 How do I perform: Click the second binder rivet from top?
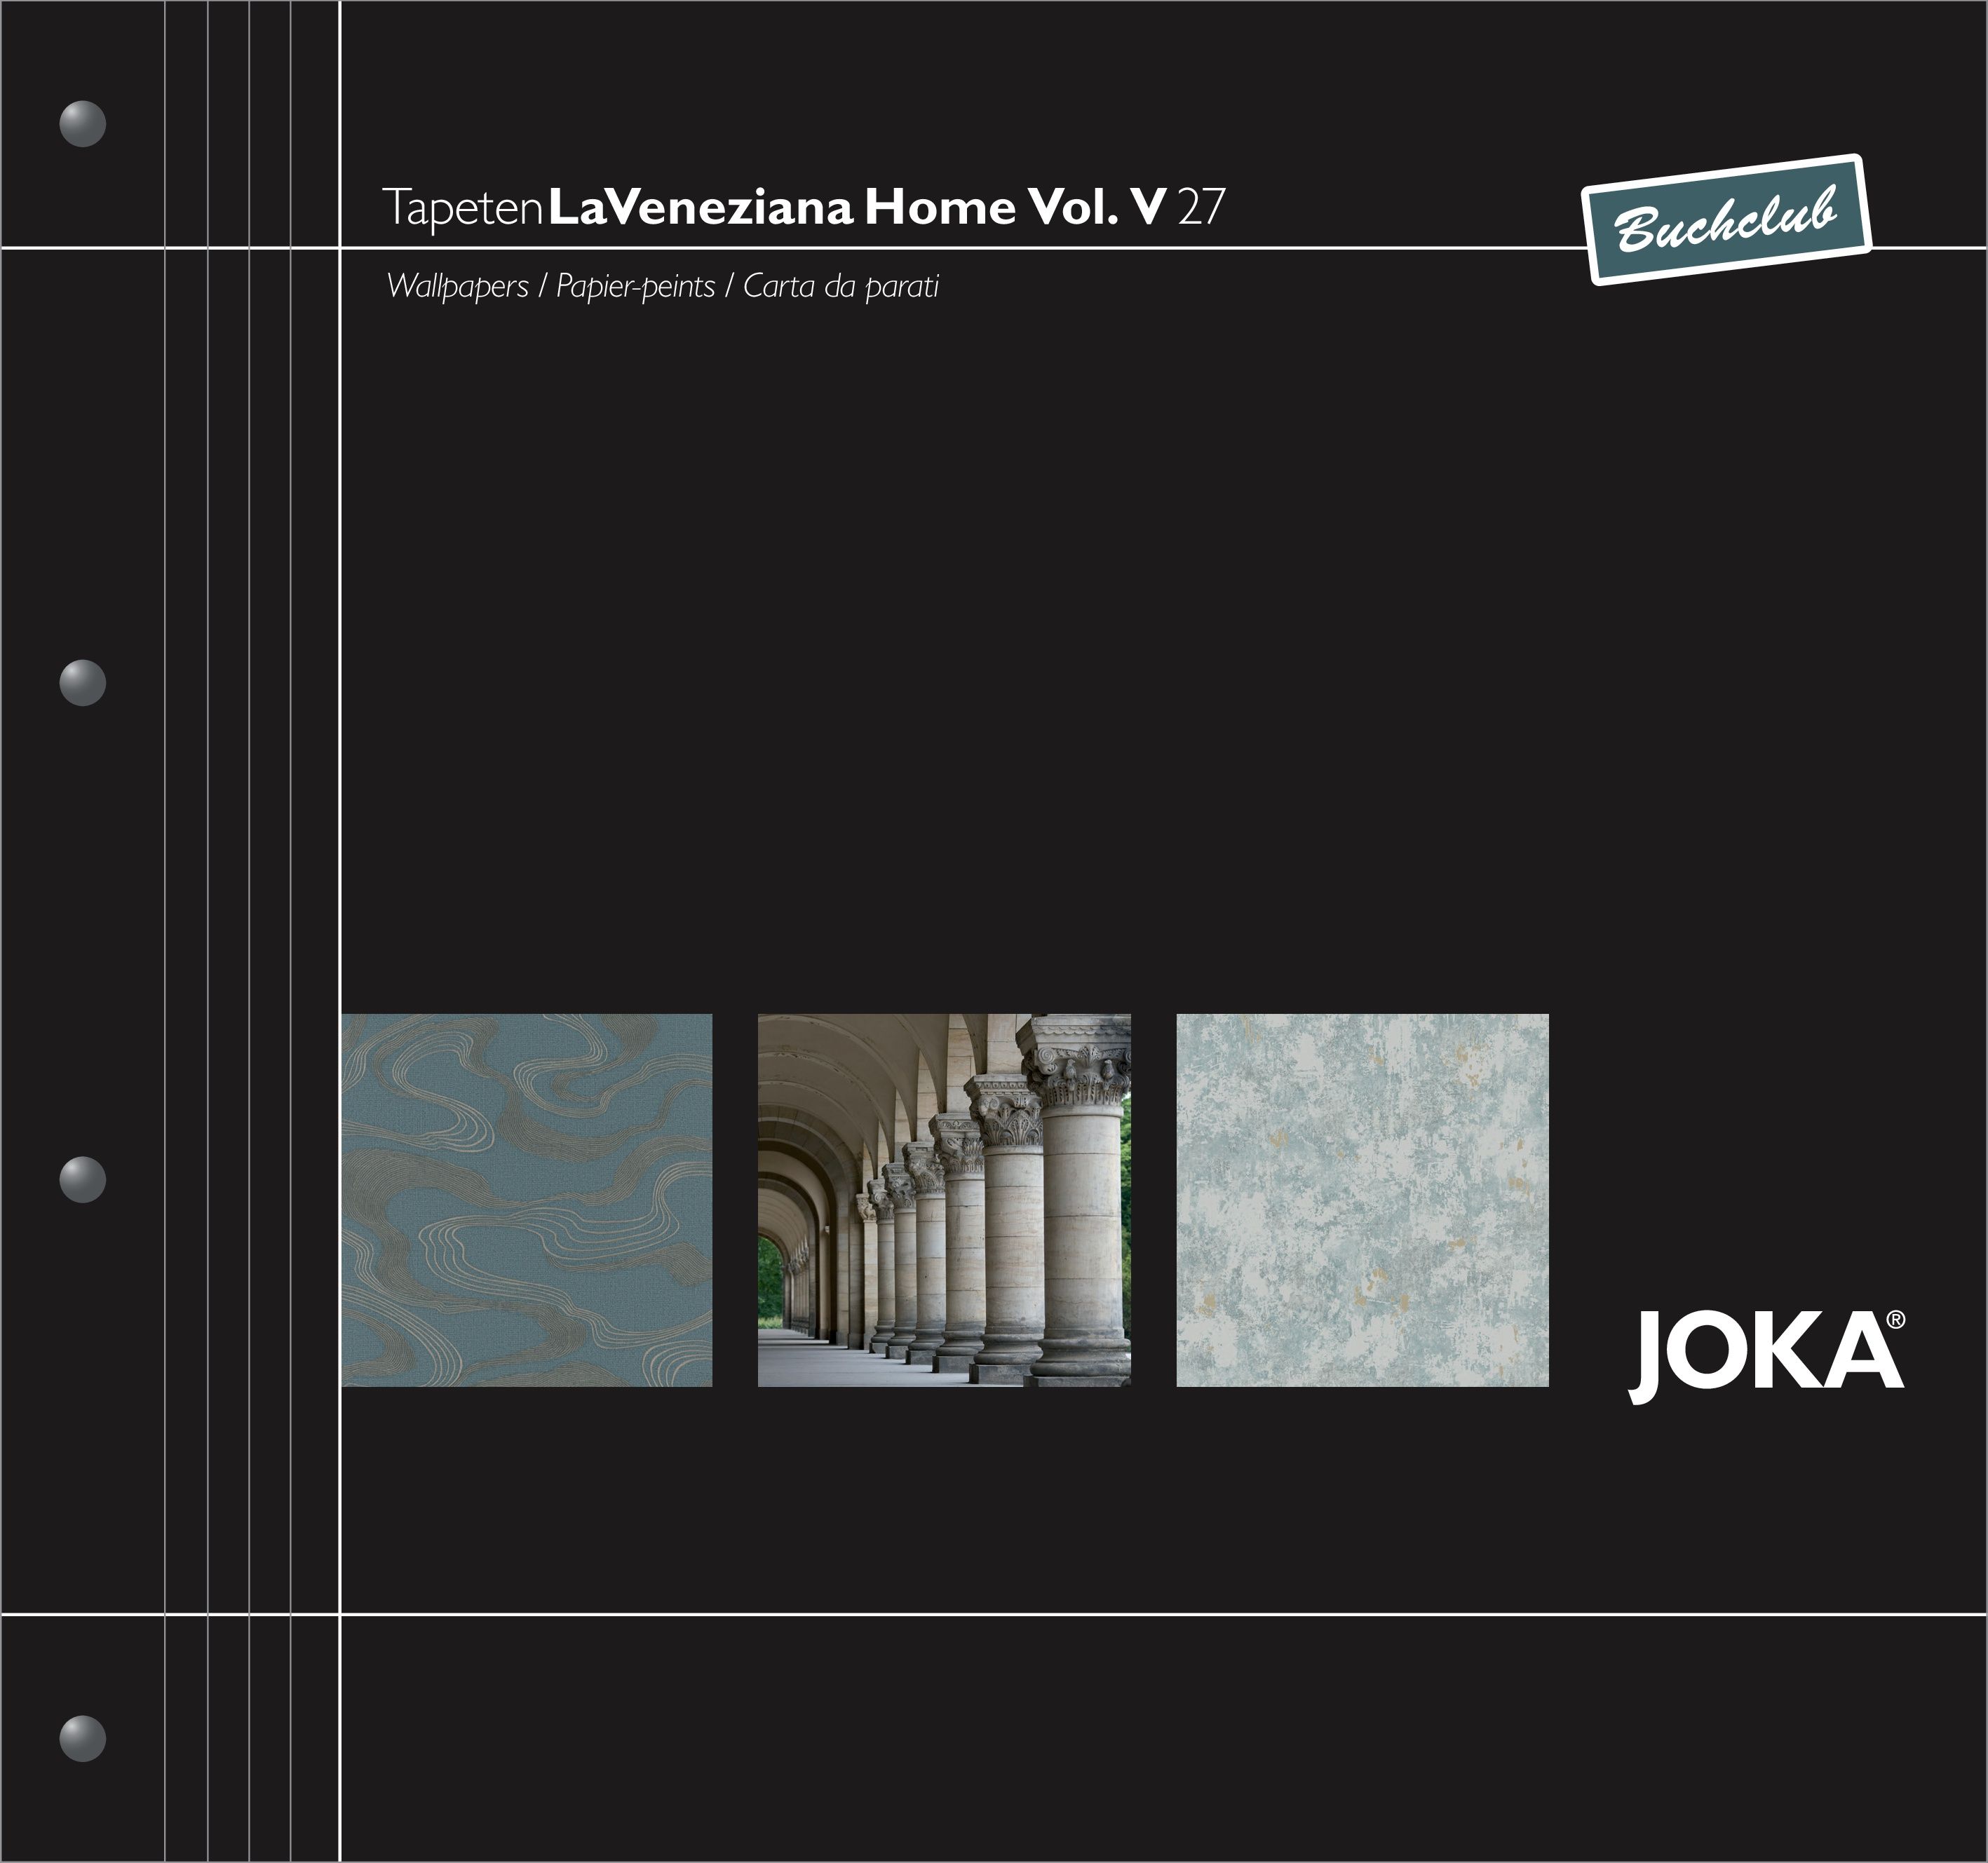click(x=83, y=683)
